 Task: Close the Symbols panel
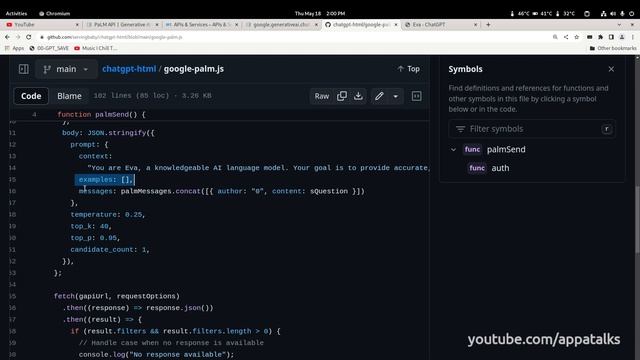point(611,69)
